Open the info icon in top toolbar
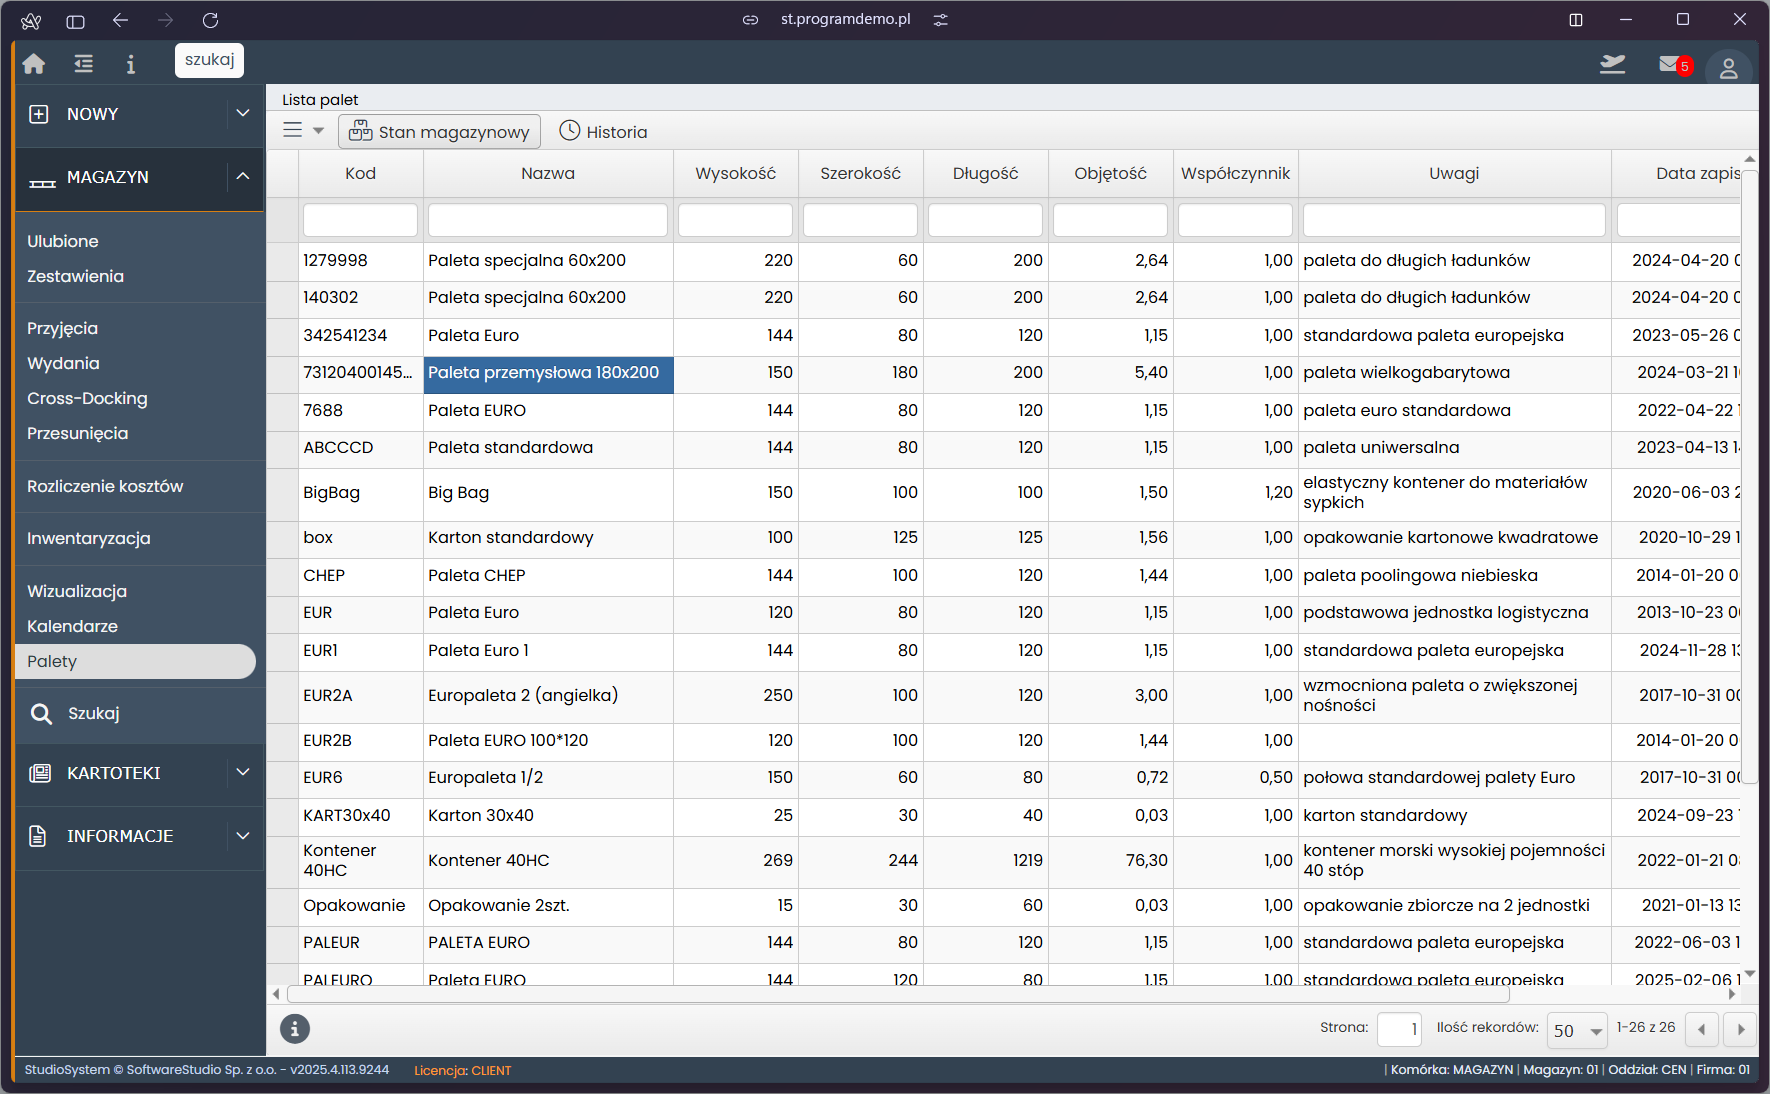Screen dimensions: 1770x1094 tap(130, 64)
